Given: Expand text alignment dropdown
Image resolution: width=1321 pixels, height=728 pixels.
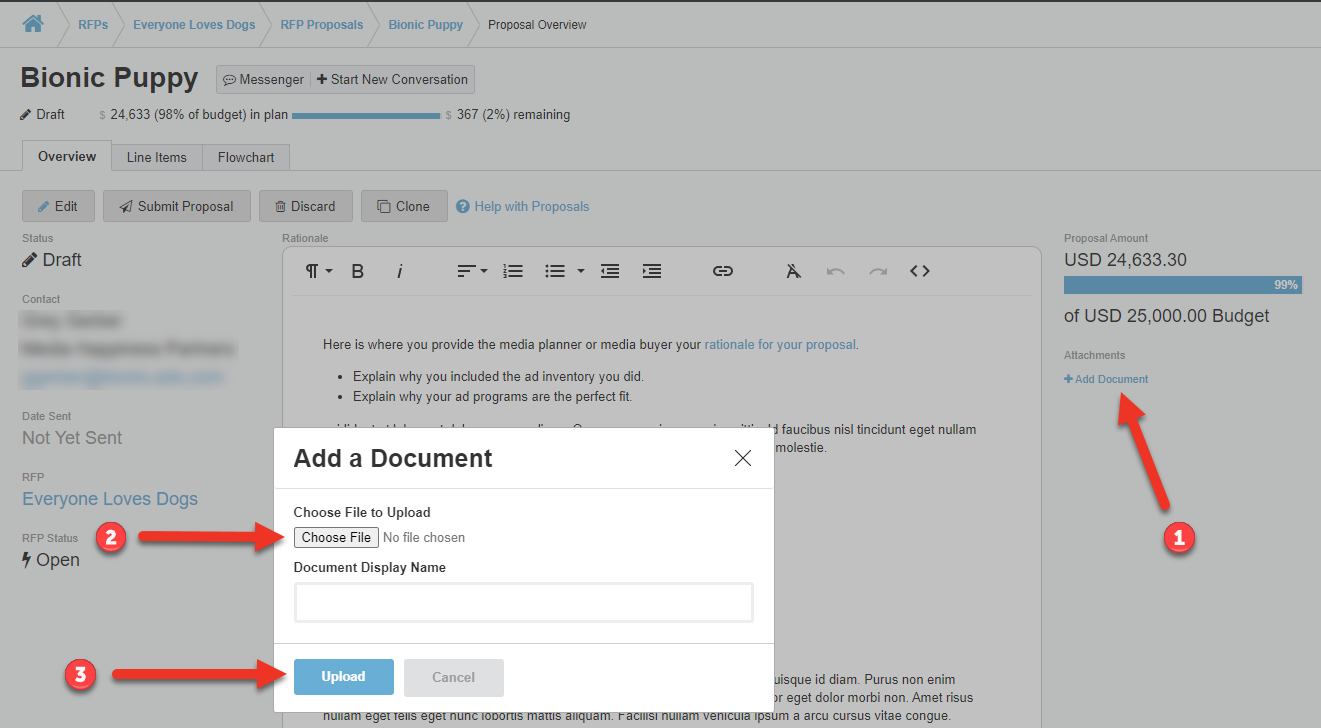Looking at the screenshot, I should click(472, 271).
